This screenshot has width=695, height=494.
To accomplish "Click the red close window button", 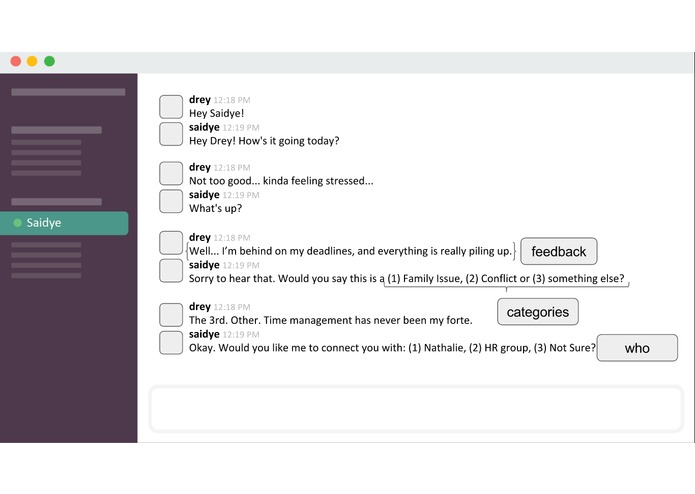I will click(x=16, y=61).
